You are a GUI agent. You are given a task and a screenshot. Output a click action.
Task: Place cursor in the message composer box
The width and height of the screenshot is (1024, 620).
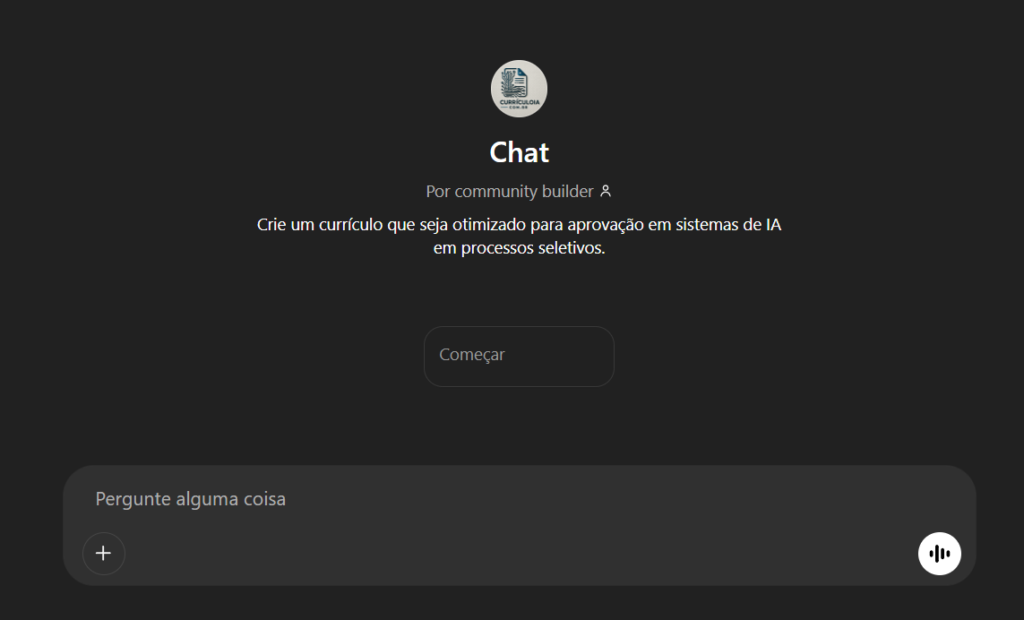(x=519, y=499)
